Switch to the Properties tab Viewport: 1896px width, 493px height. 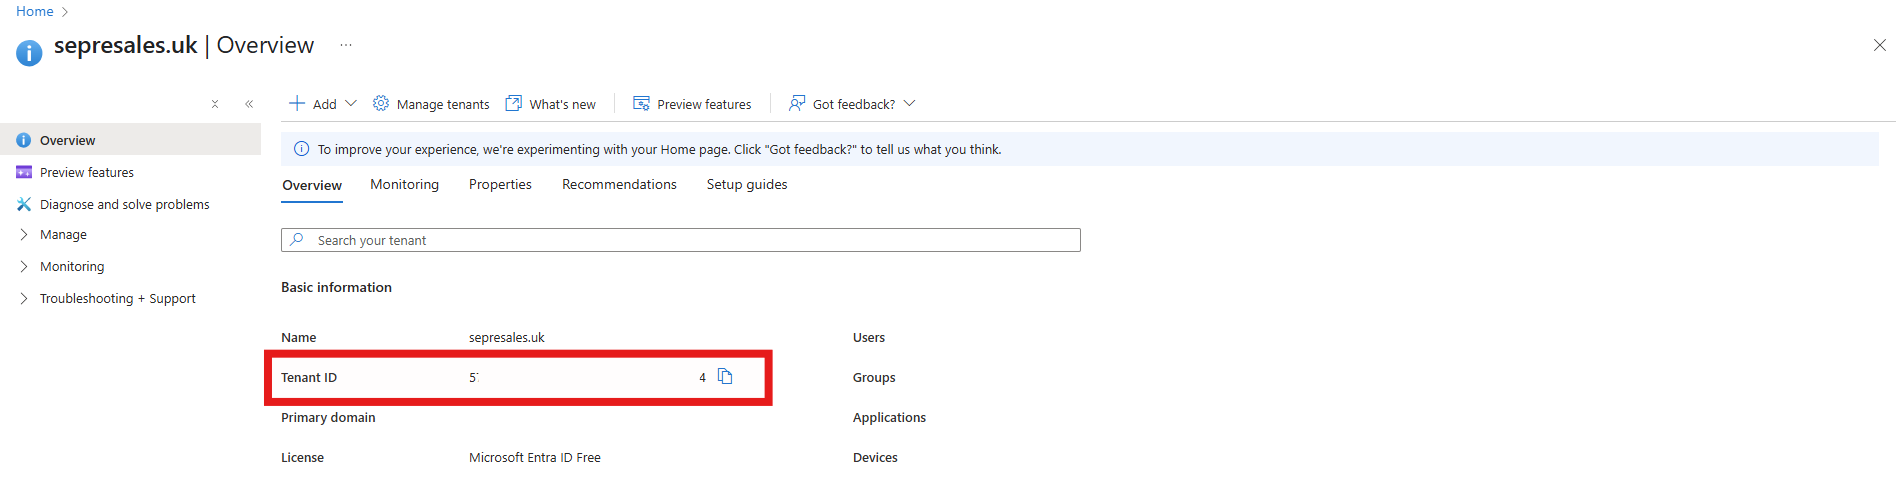pos(500,185)
